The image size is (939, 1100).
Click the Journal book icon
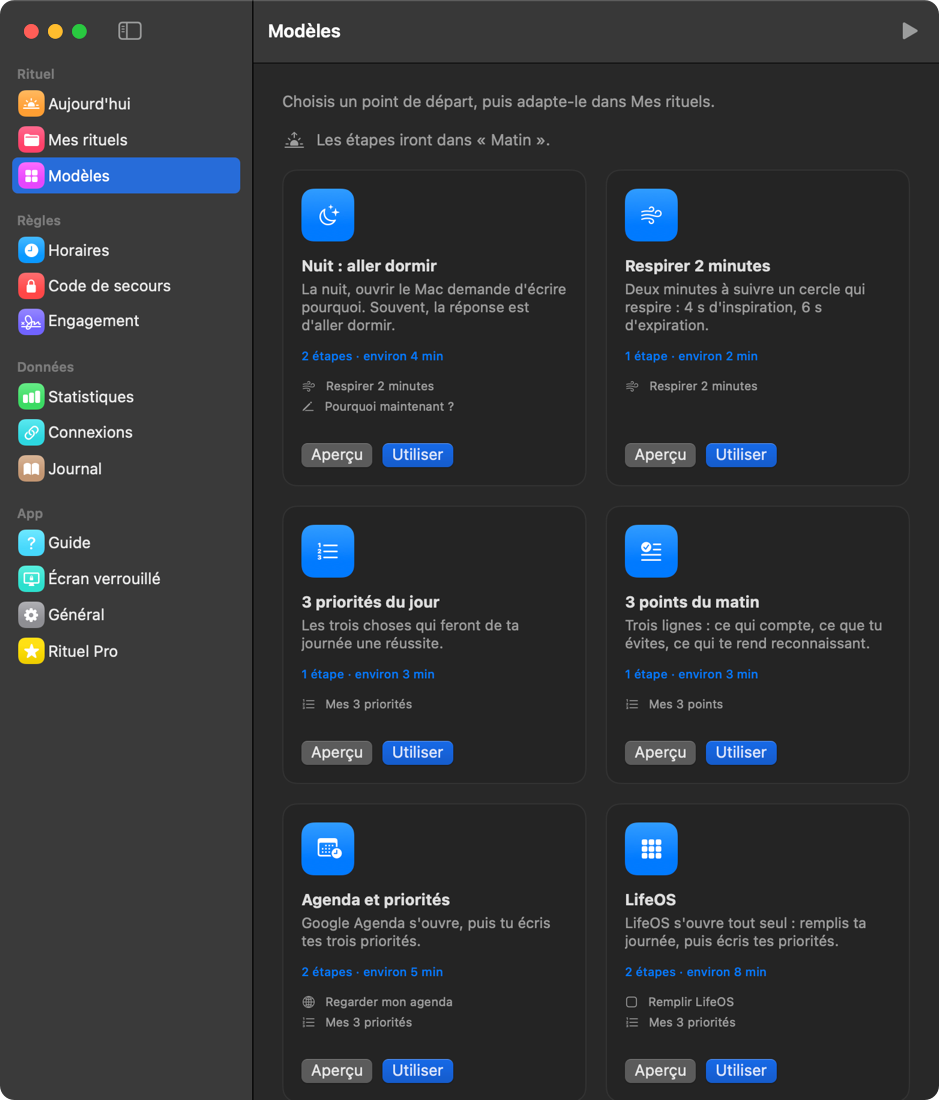point(31,469)
